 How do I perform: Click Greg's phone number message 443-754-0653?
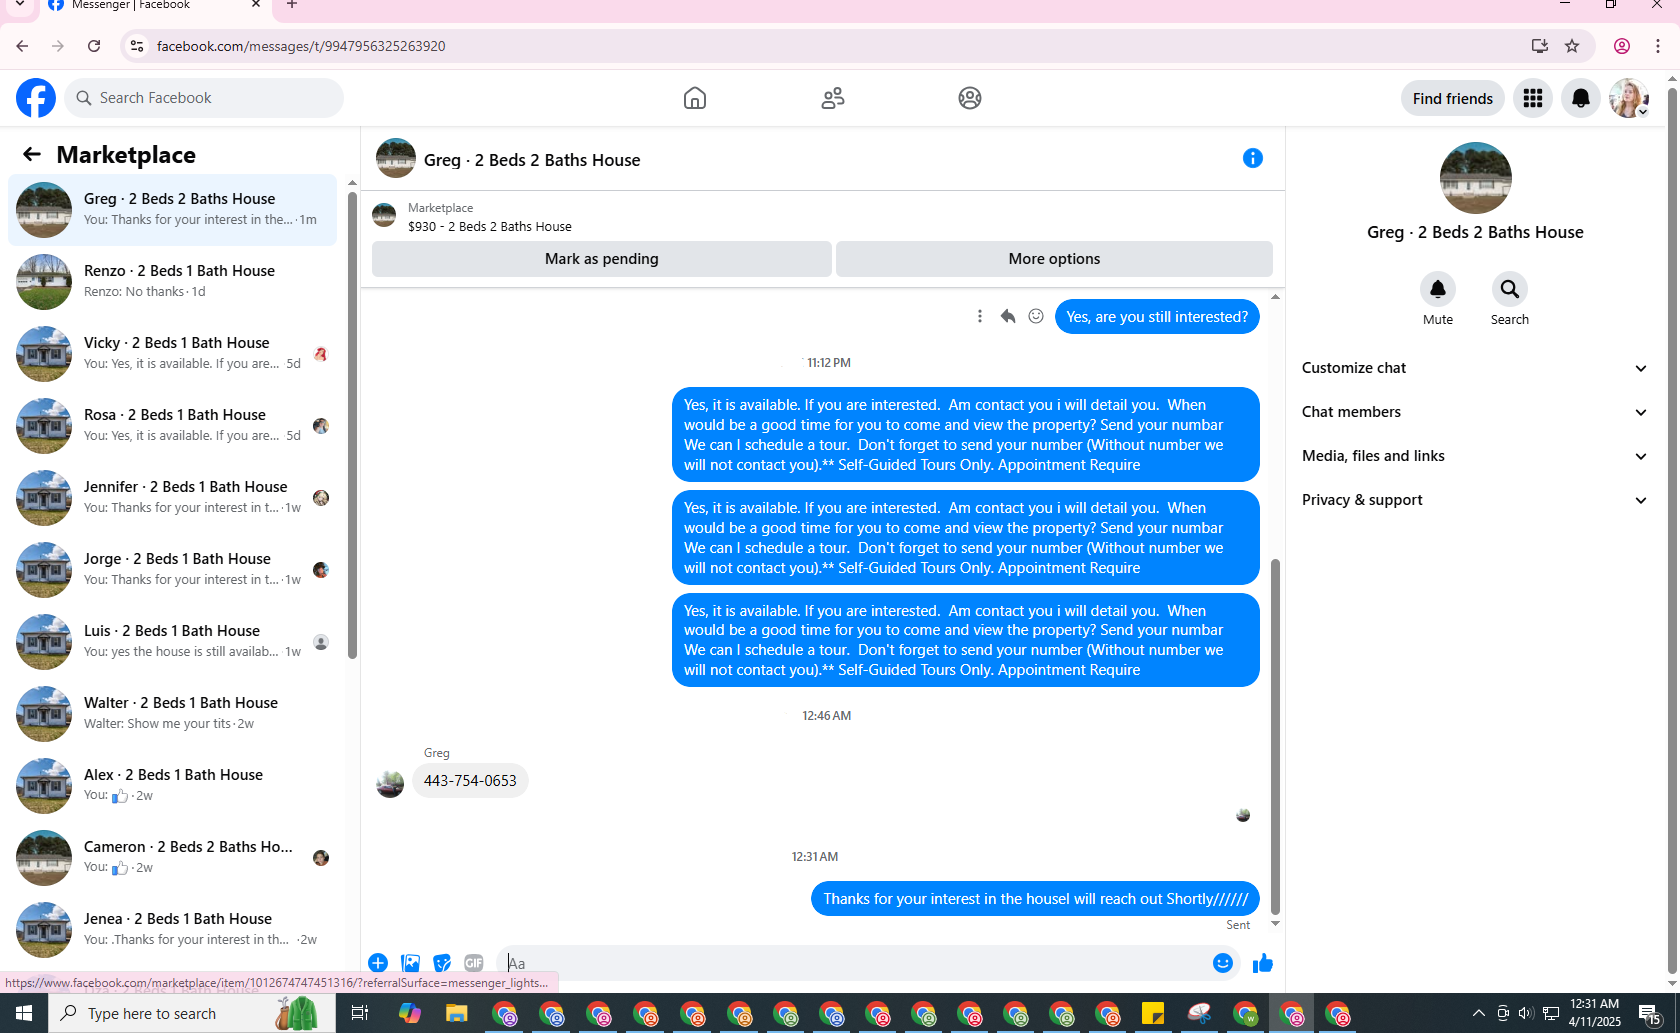click(x=470, y=781)
